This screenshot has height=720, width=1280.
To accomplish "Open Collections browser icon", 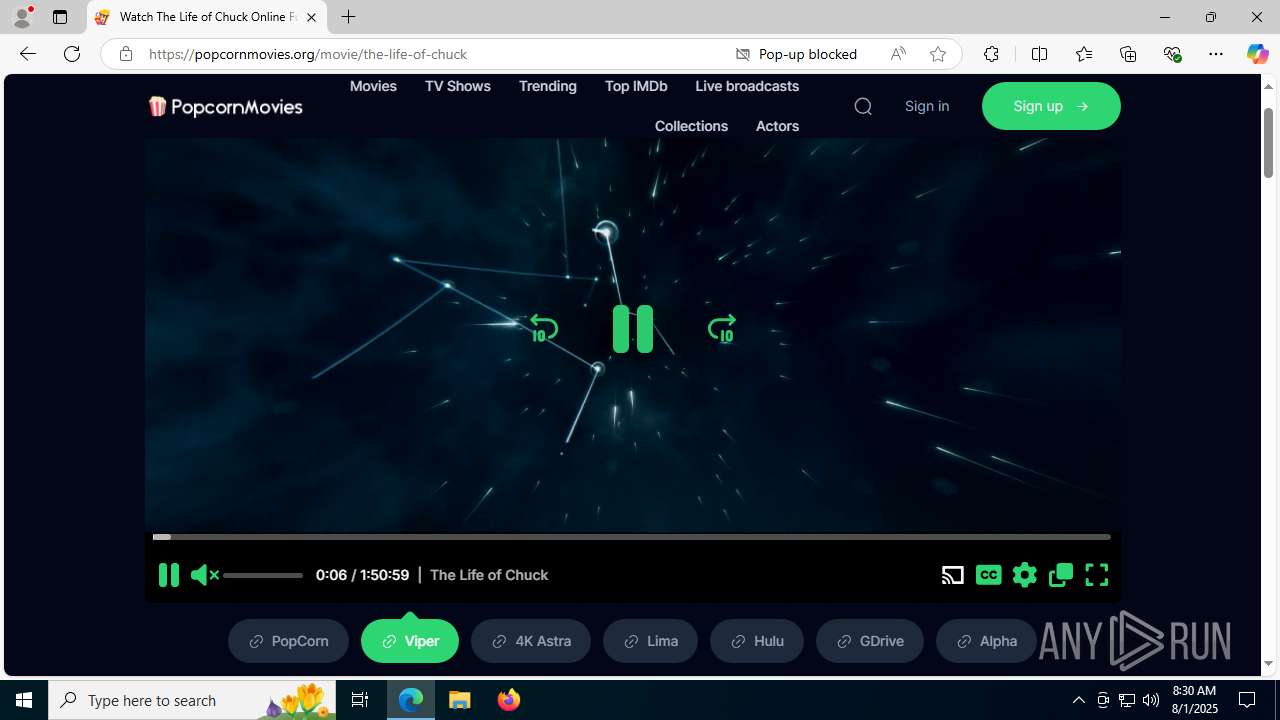I will pos(1128,54).
